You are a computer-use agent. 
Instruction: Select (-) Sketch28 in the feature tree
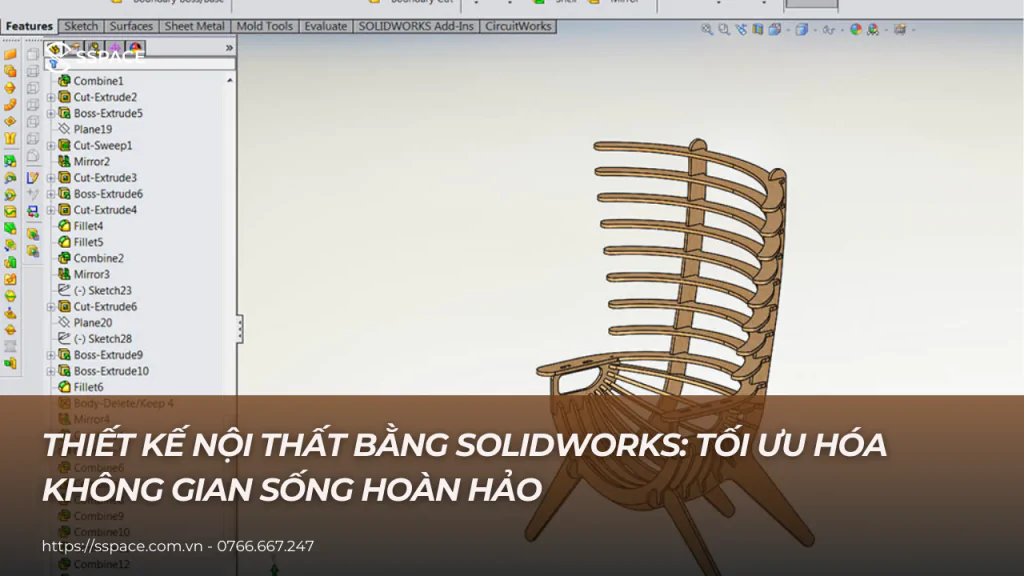click(x=102, y=339)
